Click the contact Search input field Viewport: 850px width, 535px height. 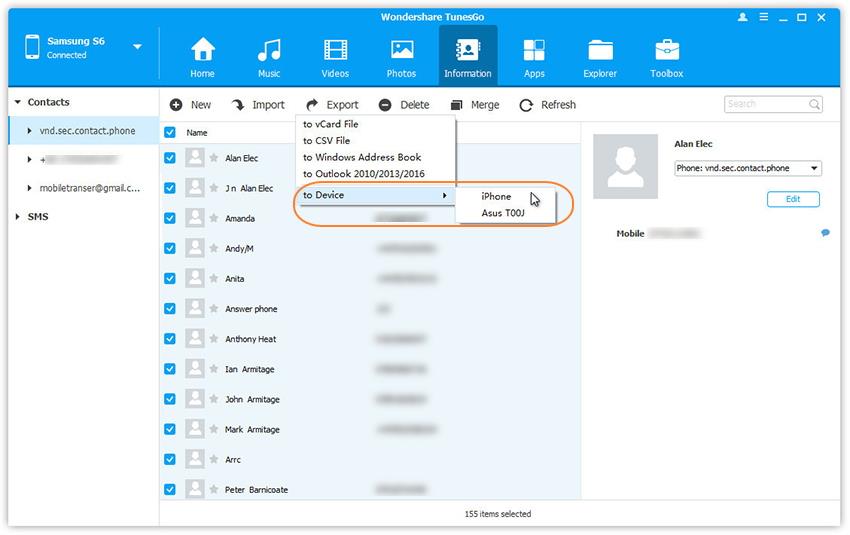765,104
